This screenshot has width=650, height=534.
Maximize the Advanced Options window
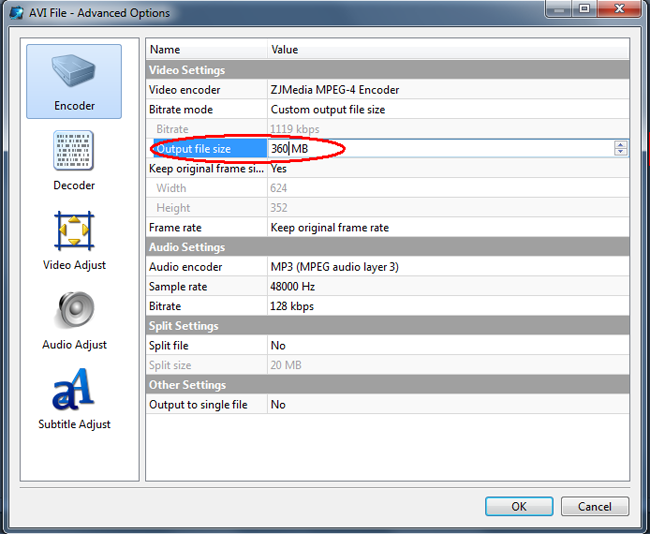(585, 9)
